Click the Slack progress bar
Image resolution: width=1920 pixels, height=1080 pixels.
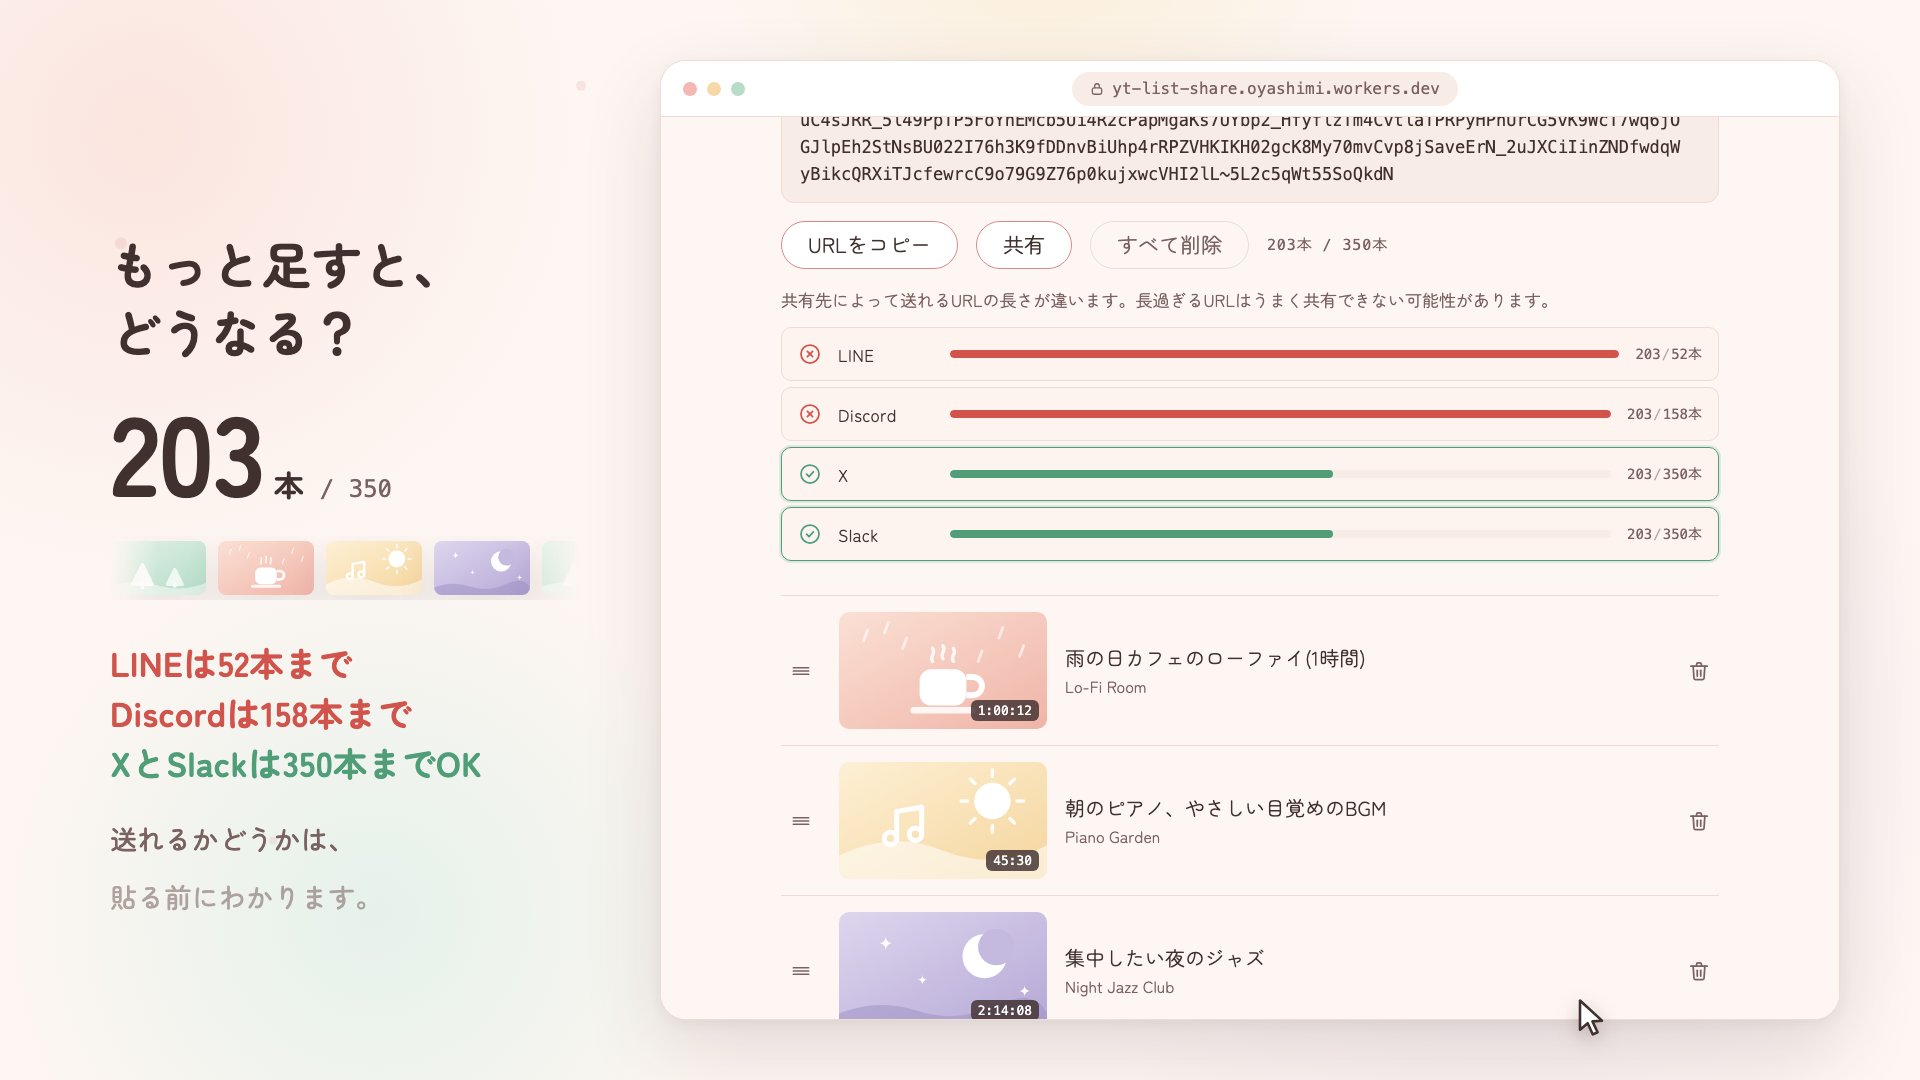pos(1280,534)
